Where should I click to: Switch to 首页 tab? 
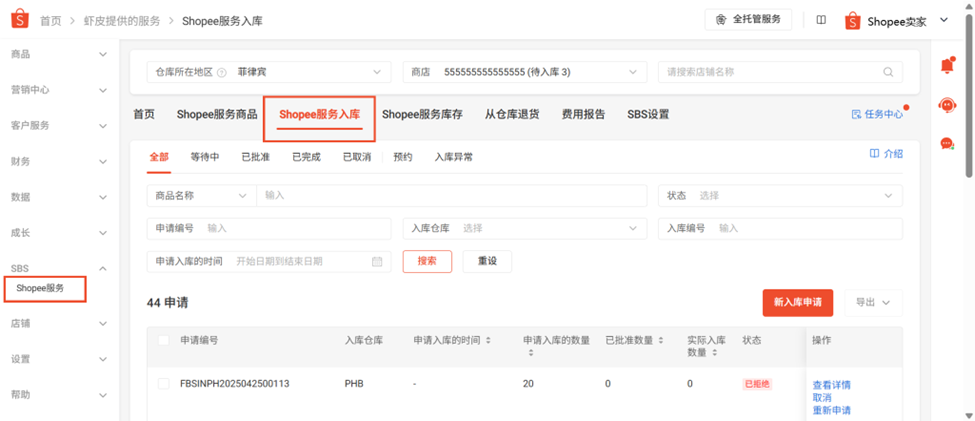click(144, 114)
